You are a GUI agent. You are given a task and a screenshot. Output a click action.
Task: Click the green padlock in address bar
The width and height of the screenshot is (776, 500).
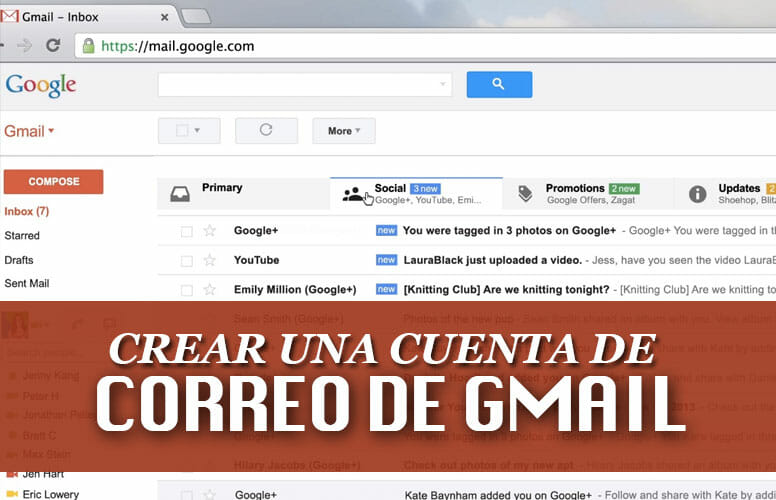[89, 46]
